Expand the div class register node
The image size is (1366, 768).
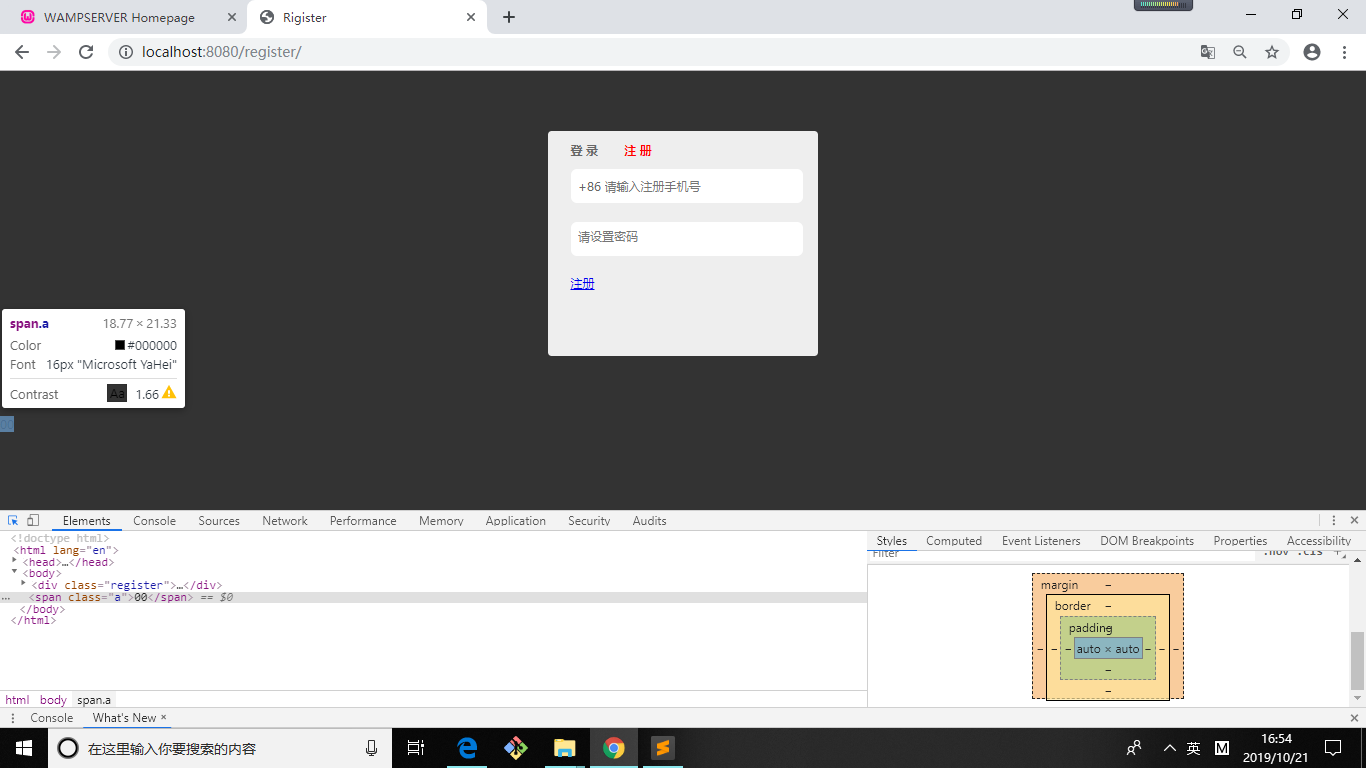pyautogui.click(x=23, y=584)
